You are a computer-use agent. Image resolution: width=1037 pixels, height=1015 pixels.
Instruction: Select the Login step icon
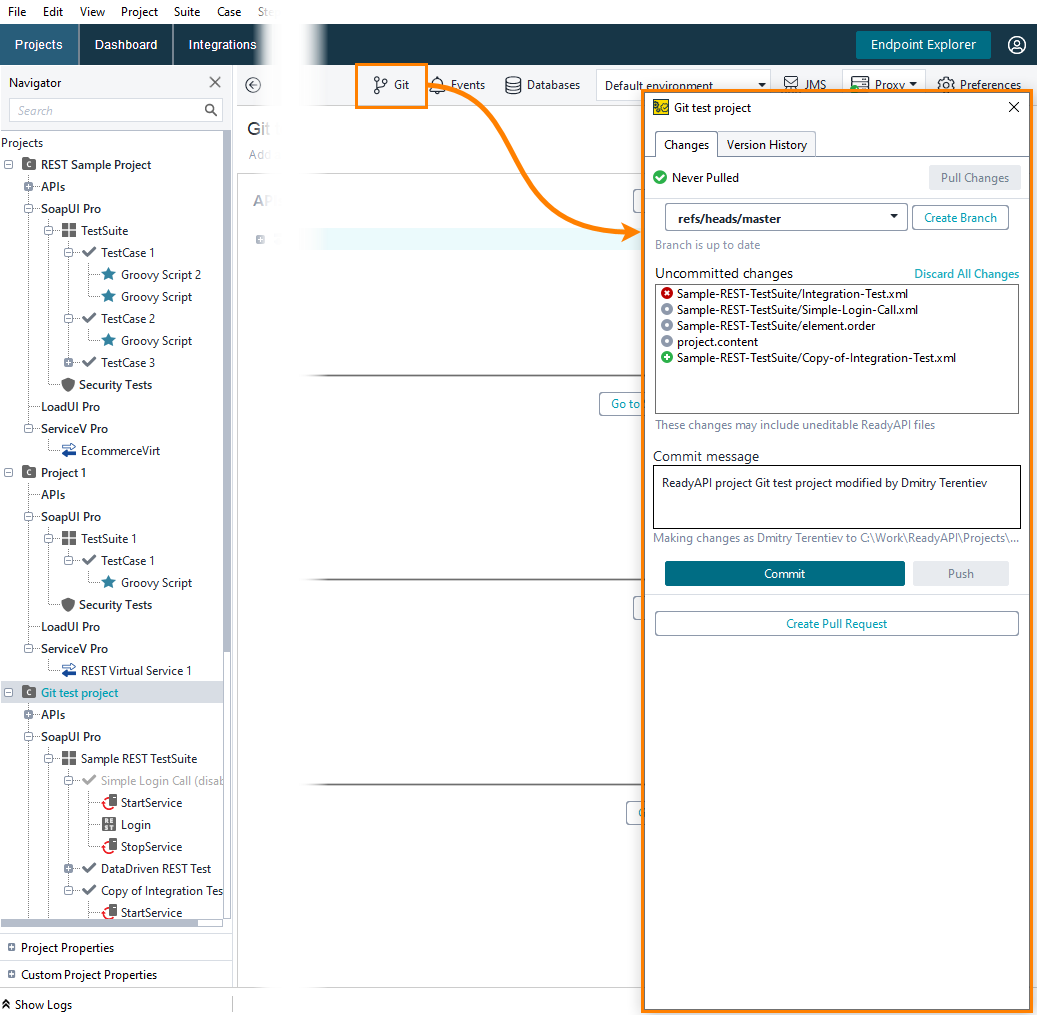click(109, 825)
